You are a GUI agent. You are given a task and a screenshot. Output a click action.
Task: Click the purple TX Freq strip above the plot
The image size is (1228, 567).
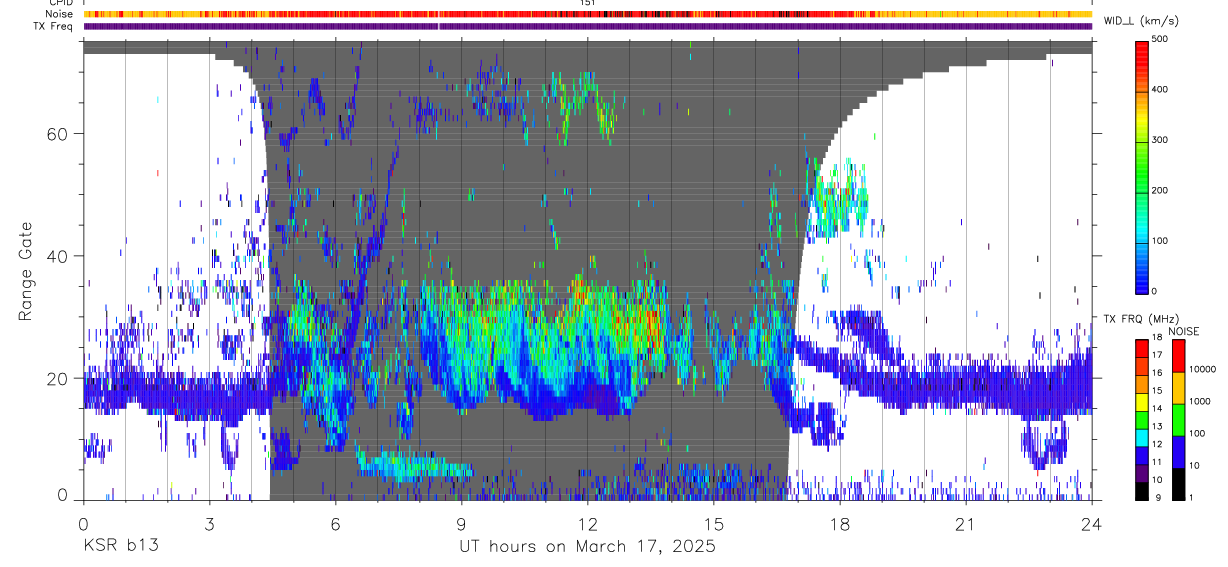click(x=588, y=26)
